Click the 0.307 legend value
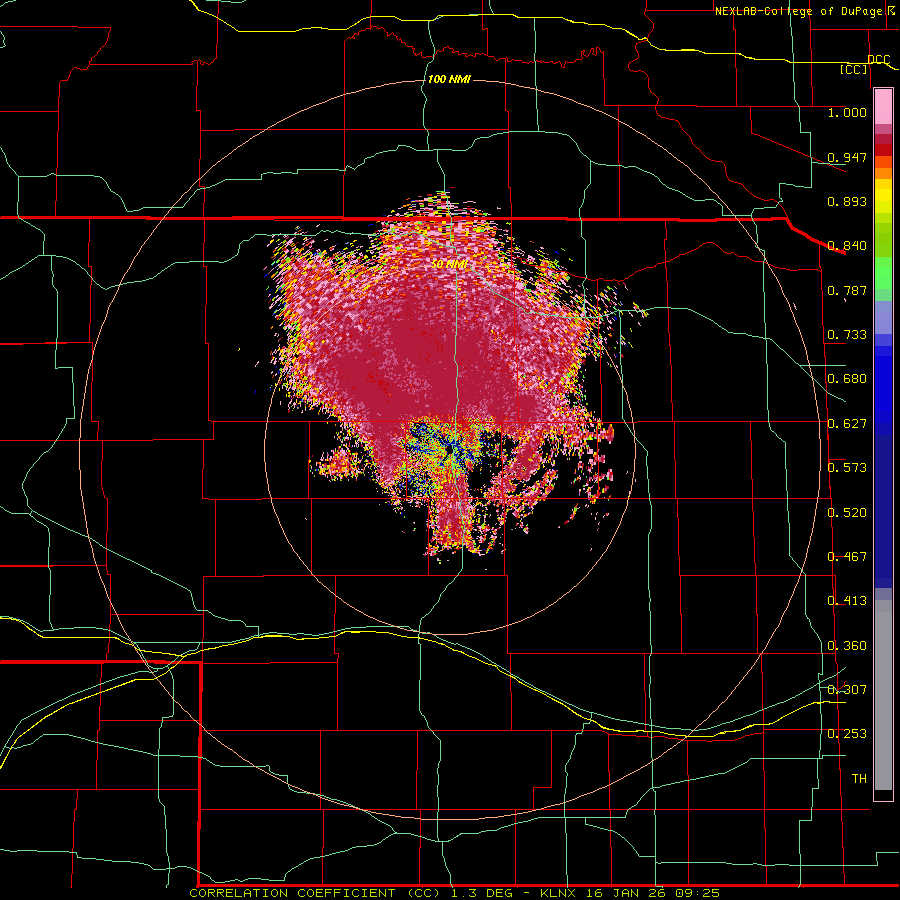 (847, 690)
